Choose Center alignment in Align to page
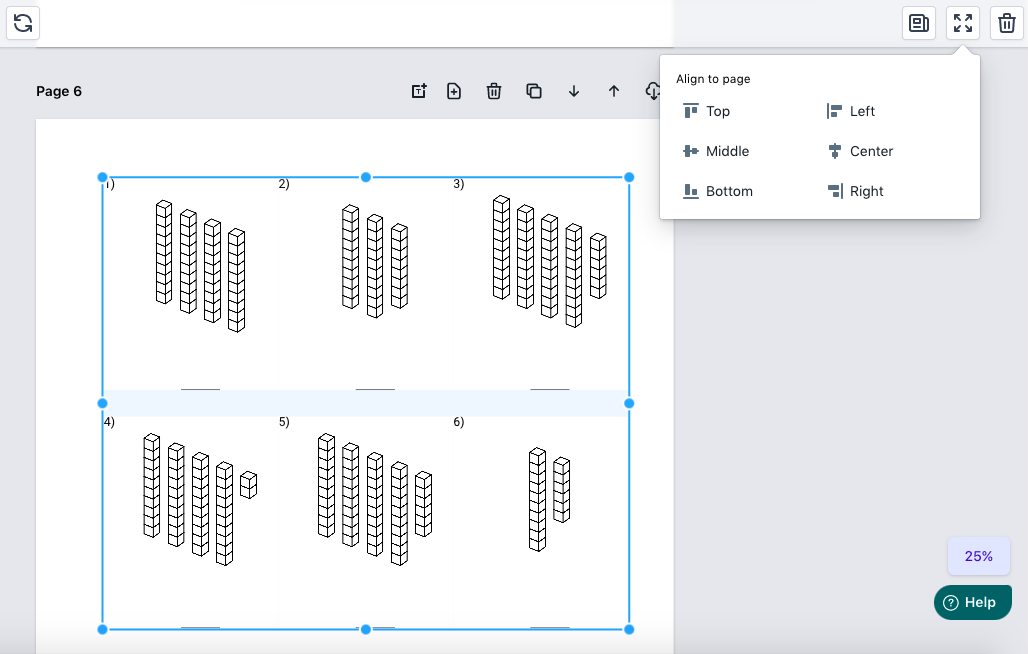The width and height of the screenshot is (1028, 654). click(x=860, y=151)
